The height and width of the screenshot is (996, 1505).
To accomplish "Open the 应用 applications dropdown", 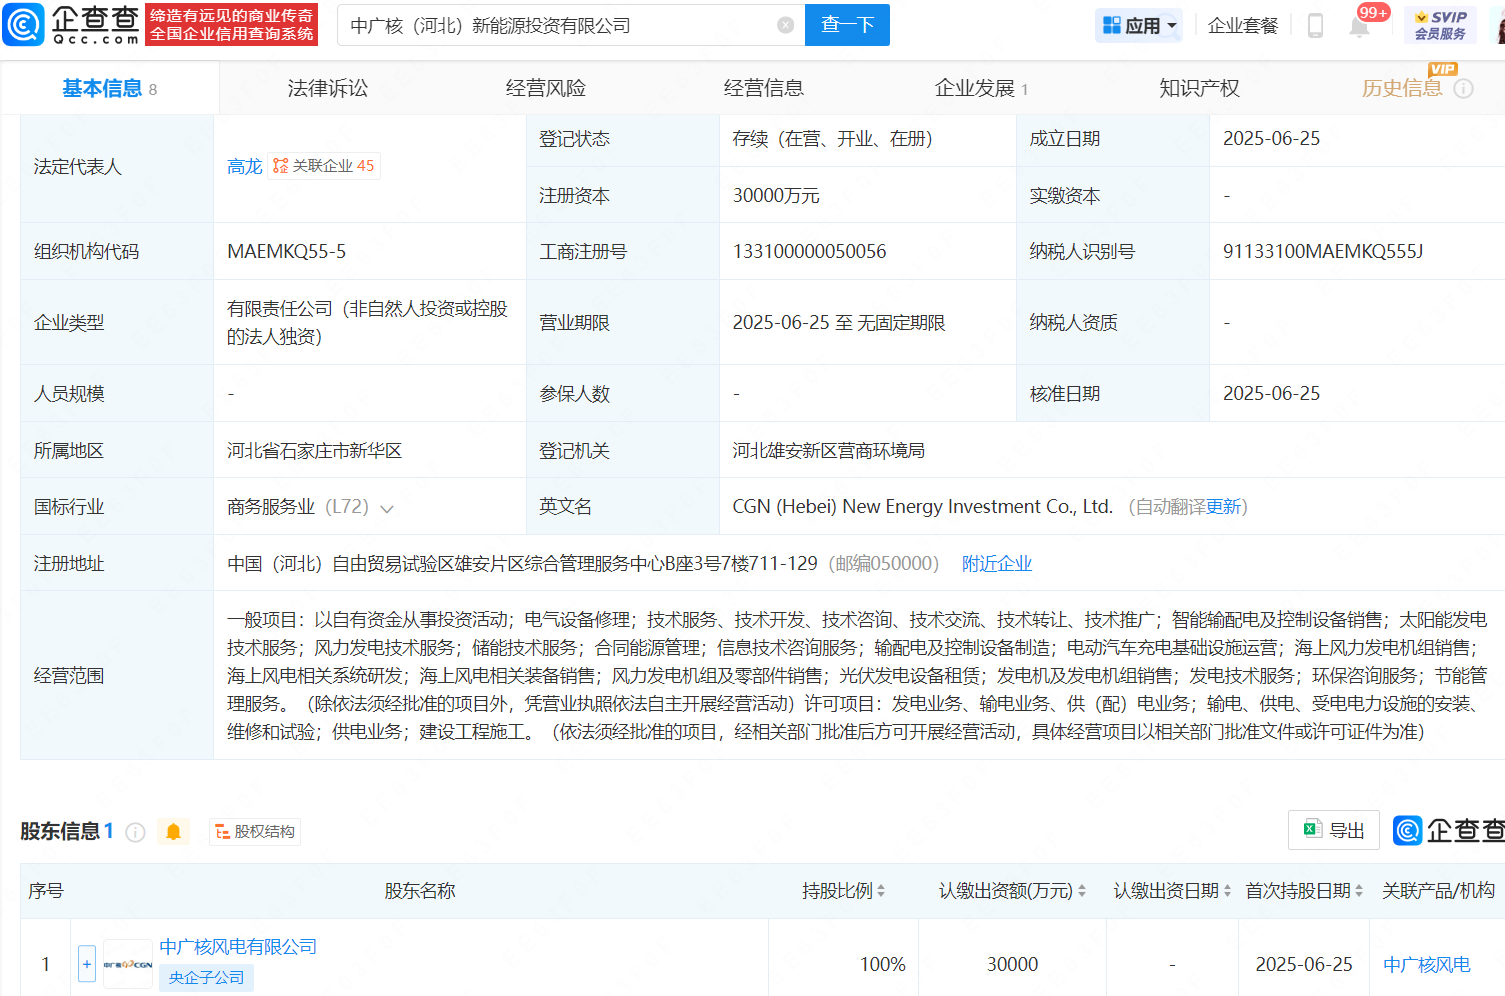I will point(1139,25).
